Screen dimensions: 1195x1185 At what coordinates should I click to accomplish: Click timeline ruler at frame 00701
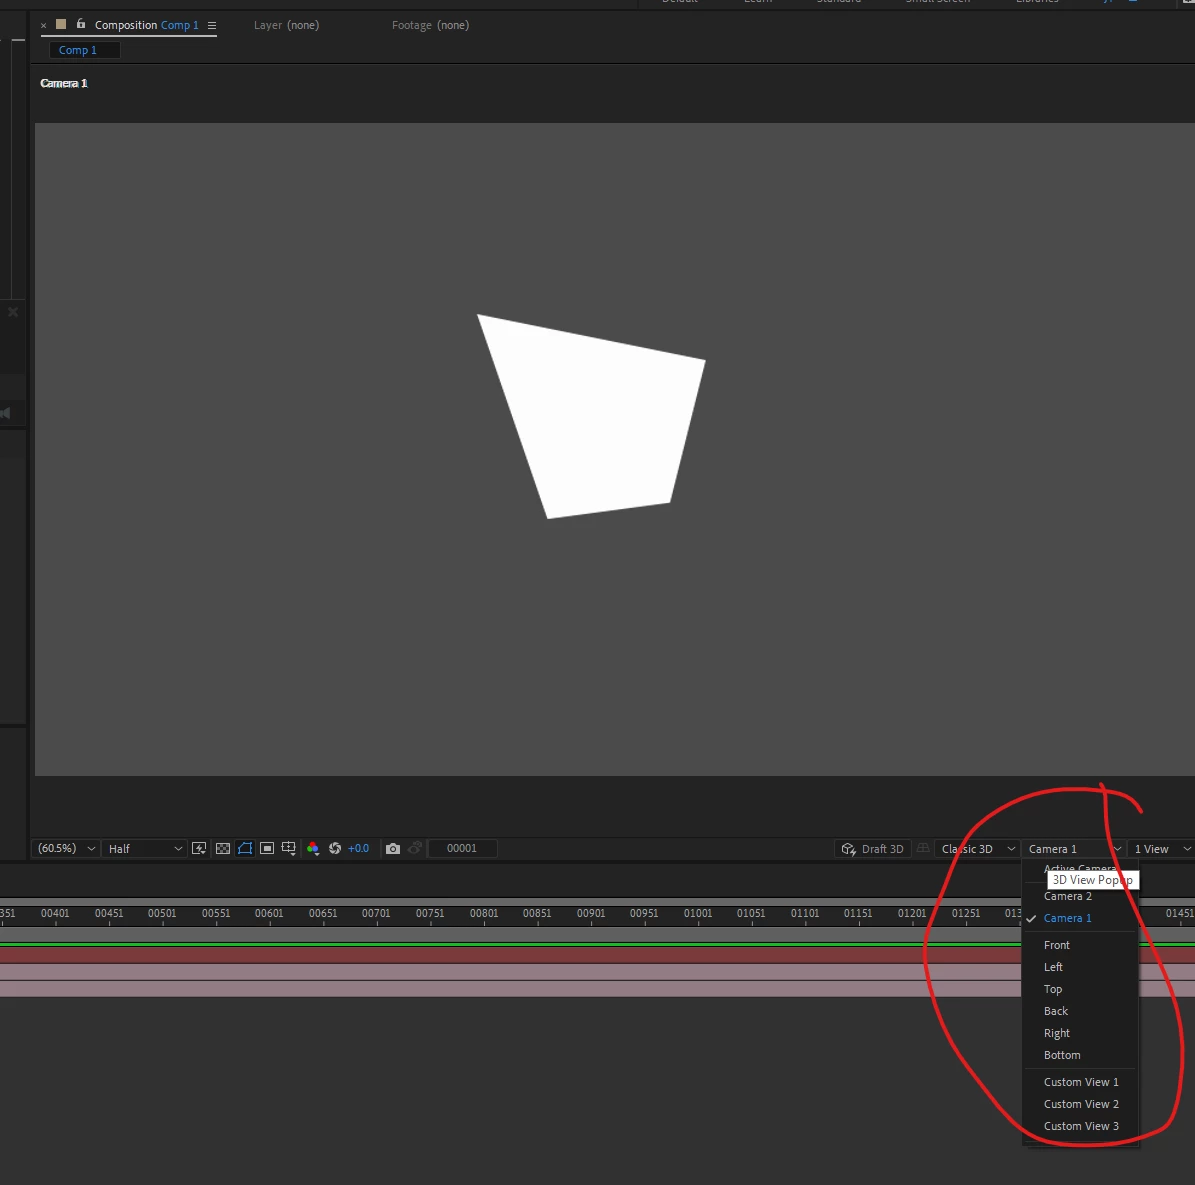(x=376, y=913)
